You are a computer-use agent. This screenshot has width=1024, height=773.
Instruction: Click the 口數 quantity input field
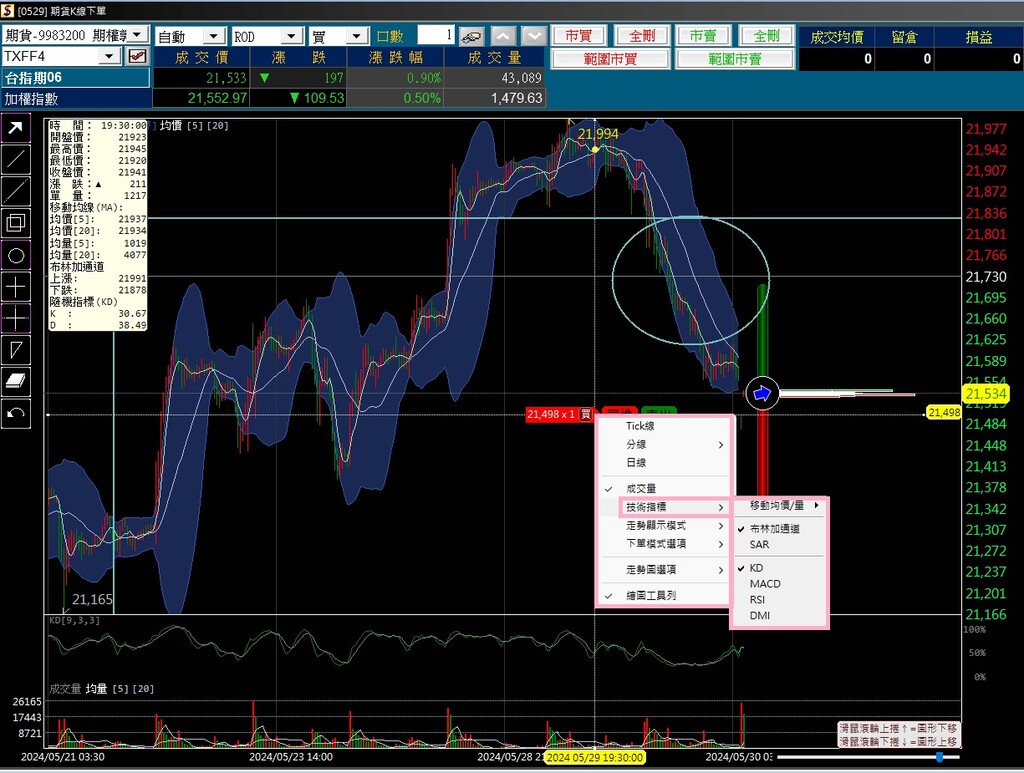click(x=435, y=35)
